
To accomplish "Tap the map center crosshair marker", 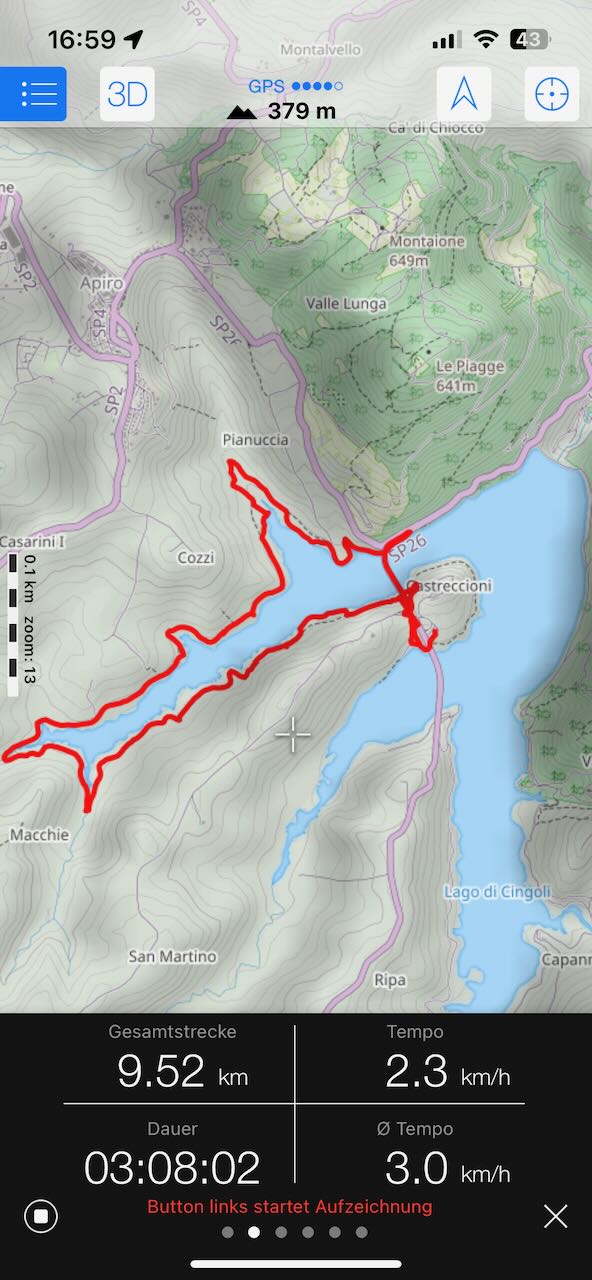I will pyautogui.click(x=293, y=735).
